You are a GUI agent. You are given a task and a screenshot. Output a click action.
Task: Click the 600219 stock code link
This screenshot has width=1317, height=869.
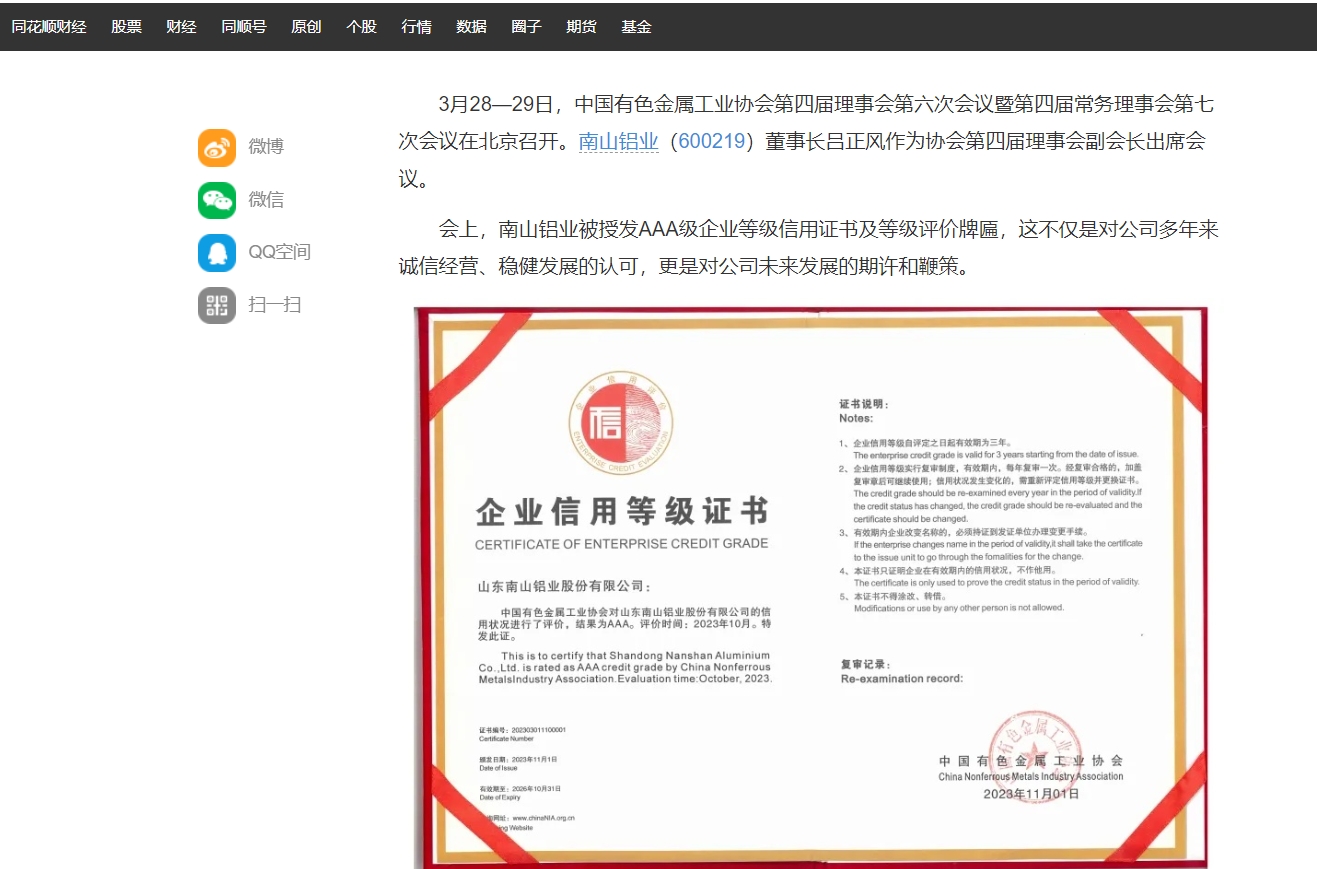tap(712, 142)
